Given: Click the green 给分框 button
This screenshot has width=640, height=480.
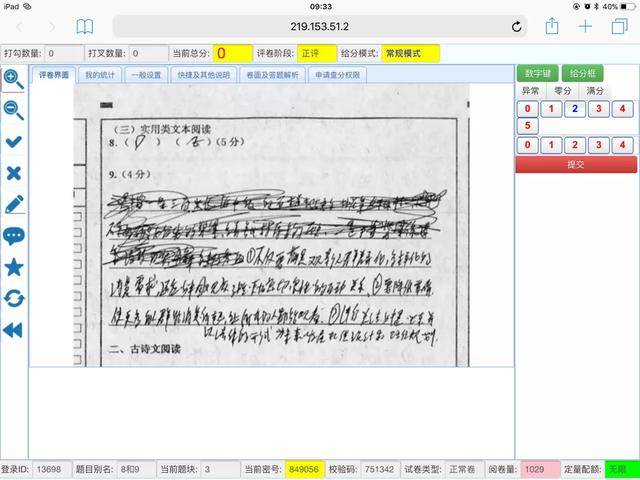Looking at the screenshot, I should [580, 73].
